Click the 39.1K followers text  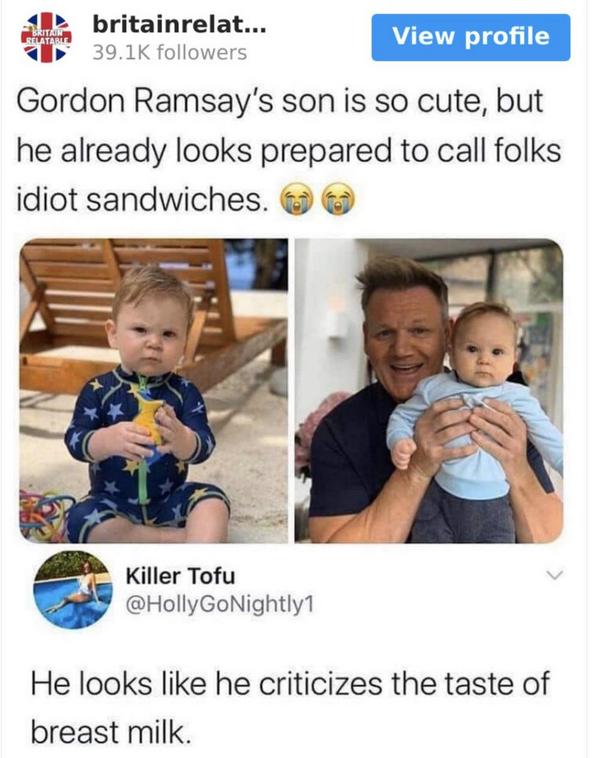tap(170, 52)
